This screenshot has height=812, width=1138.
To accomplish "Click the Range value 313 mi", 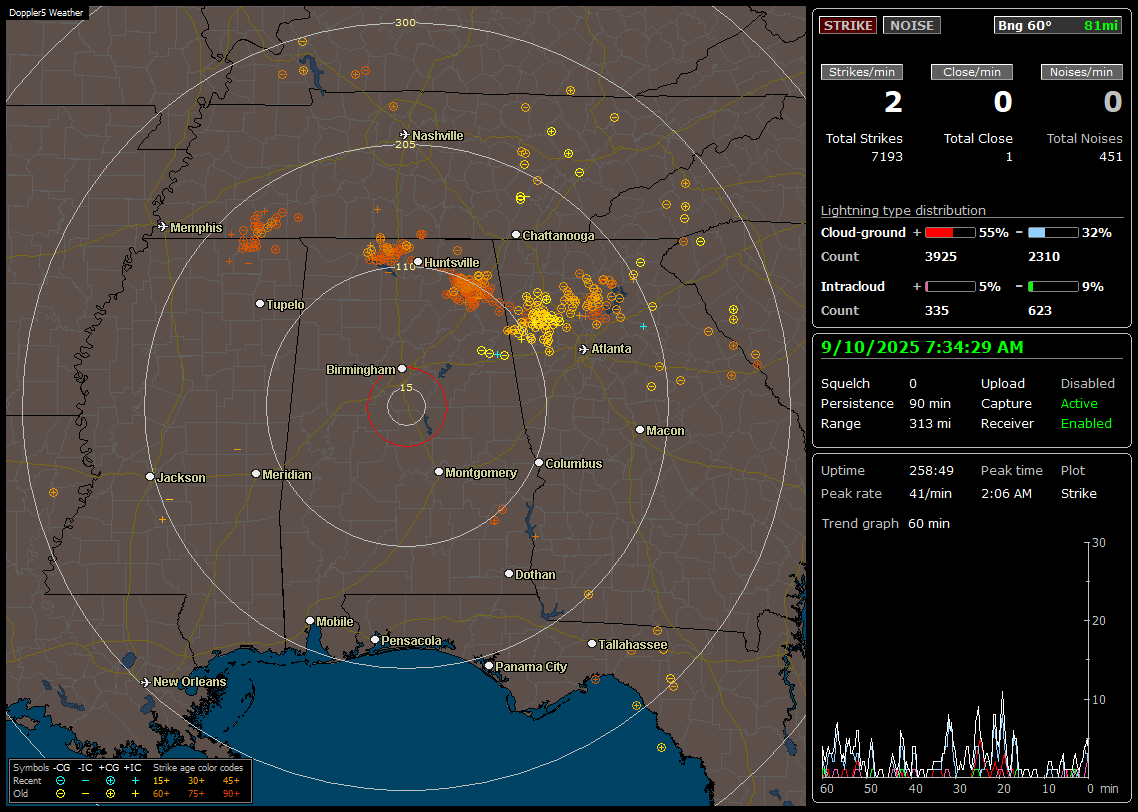I will 930,424.
